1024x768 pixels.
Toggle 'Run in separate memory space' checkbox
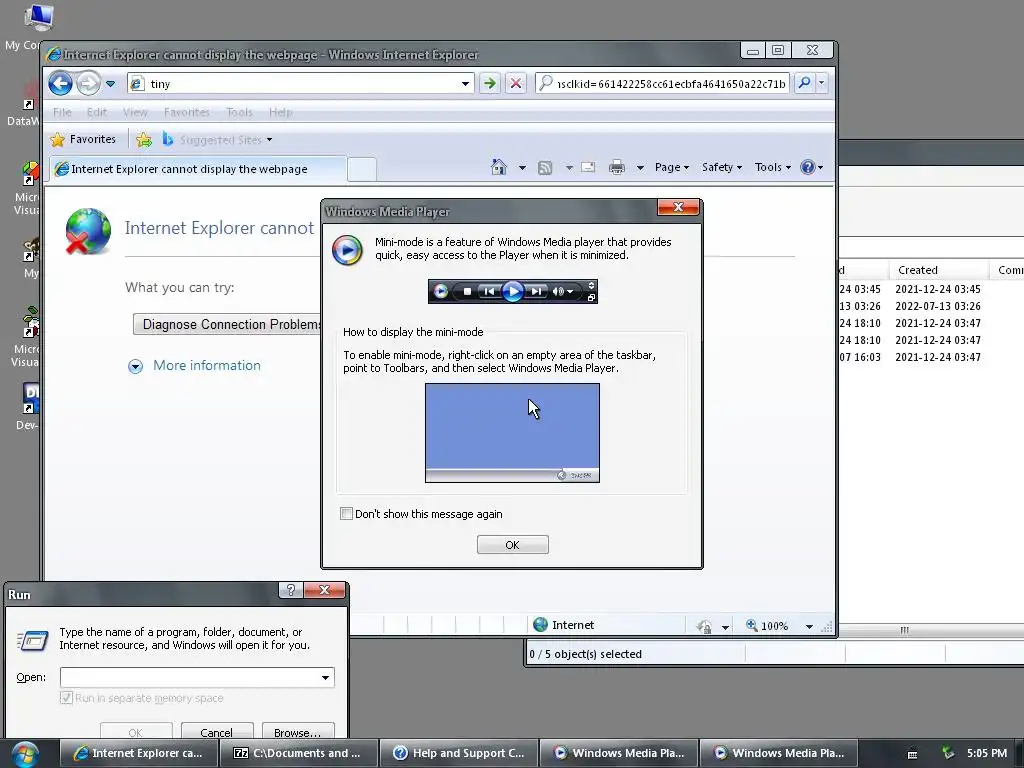coord(66,697)
